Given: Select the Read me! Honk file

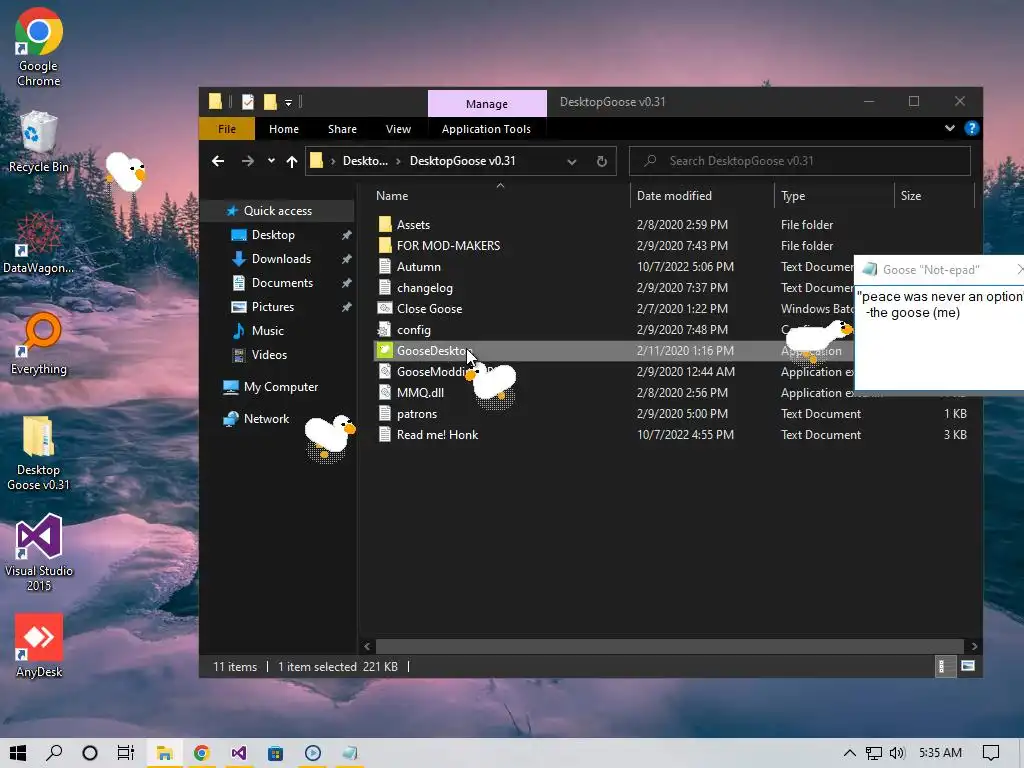Looking at the screenshot, I should [x=438, y=435].
